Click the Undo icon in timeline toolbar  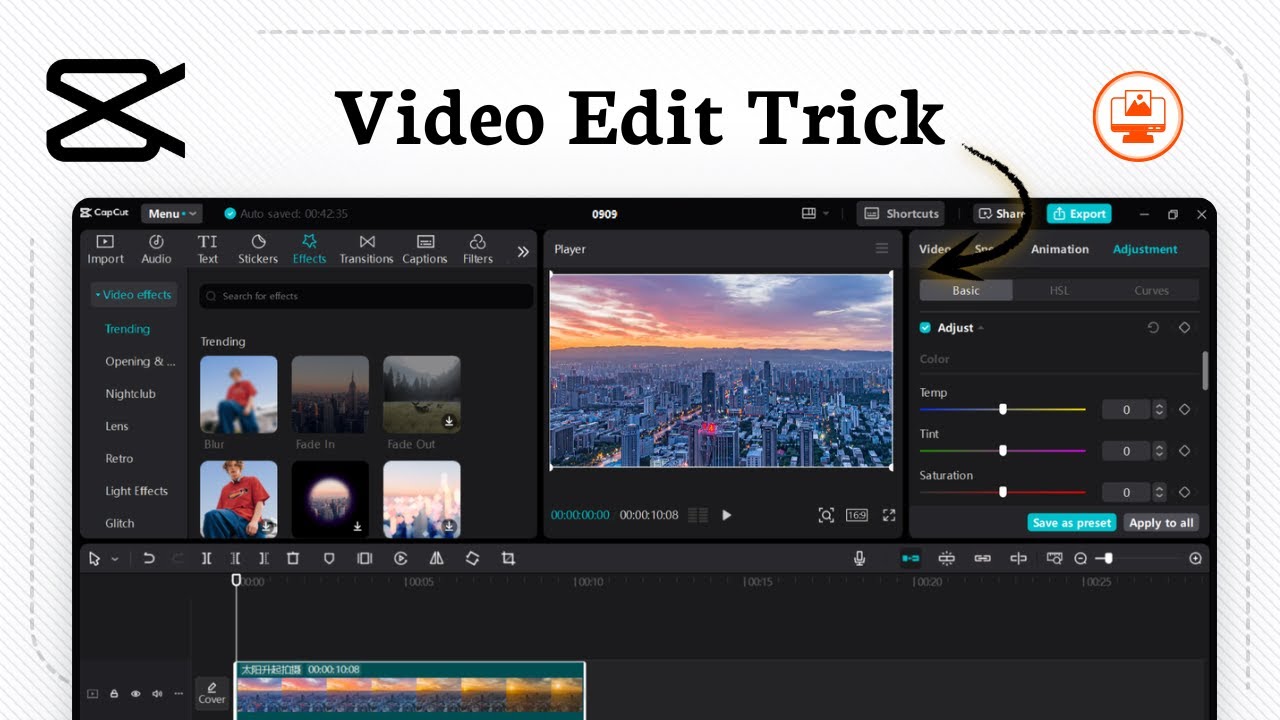point(149,558)
